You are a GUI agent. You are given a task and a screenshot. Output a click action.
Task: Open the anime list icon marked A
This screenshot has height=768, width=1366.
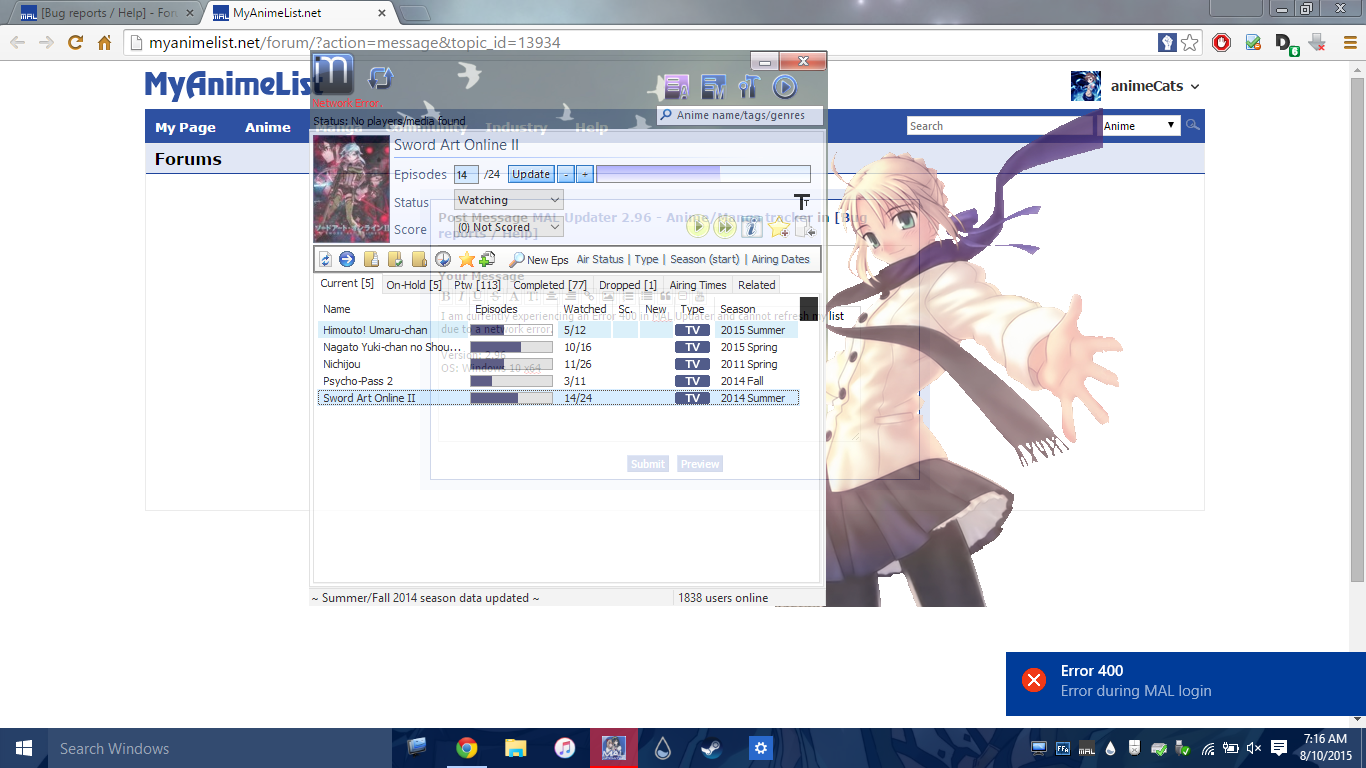[677, 87]
